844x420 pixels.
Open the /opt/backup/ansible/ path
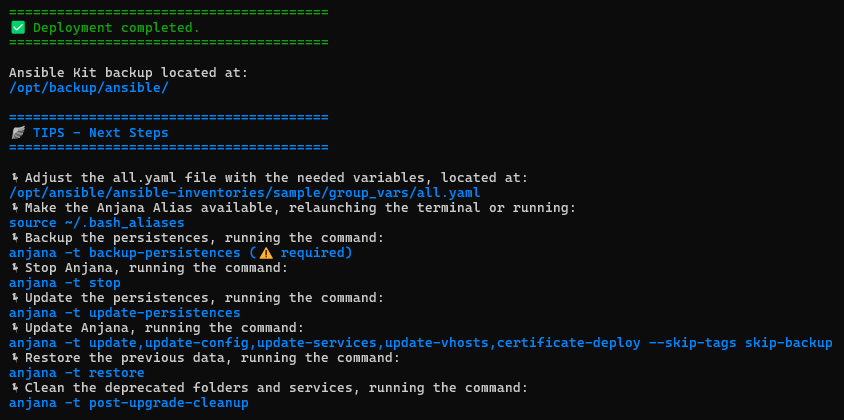pyautogui.click(x=88, y=88)
